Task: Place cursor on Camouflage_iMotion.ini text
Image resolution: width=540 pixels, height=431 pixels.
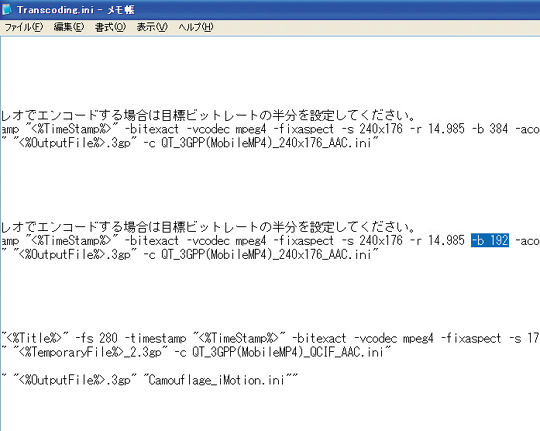Action: (x=217, y=380)
